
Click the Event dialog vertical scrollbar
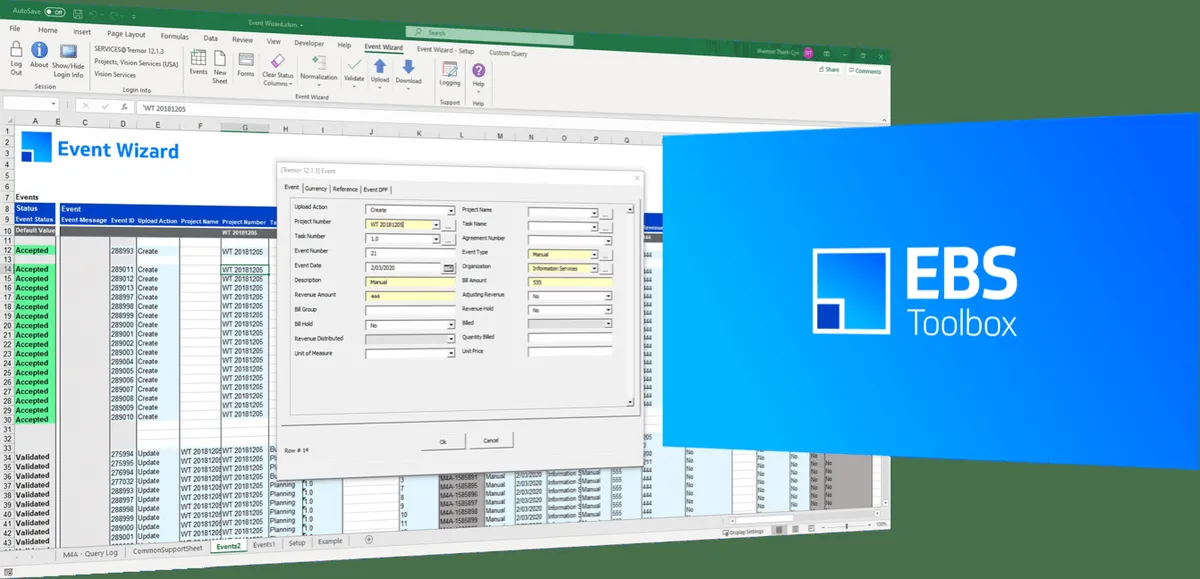pos(630,305)
